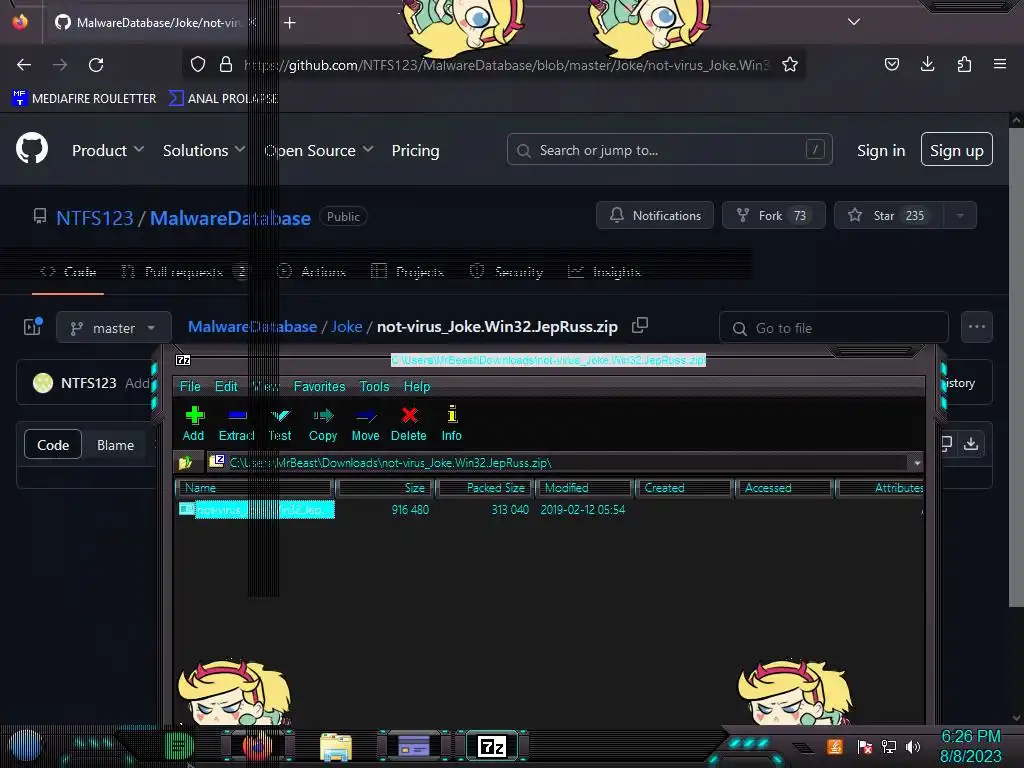
Task: Open NTFS123 owner link
Action: 95,217
